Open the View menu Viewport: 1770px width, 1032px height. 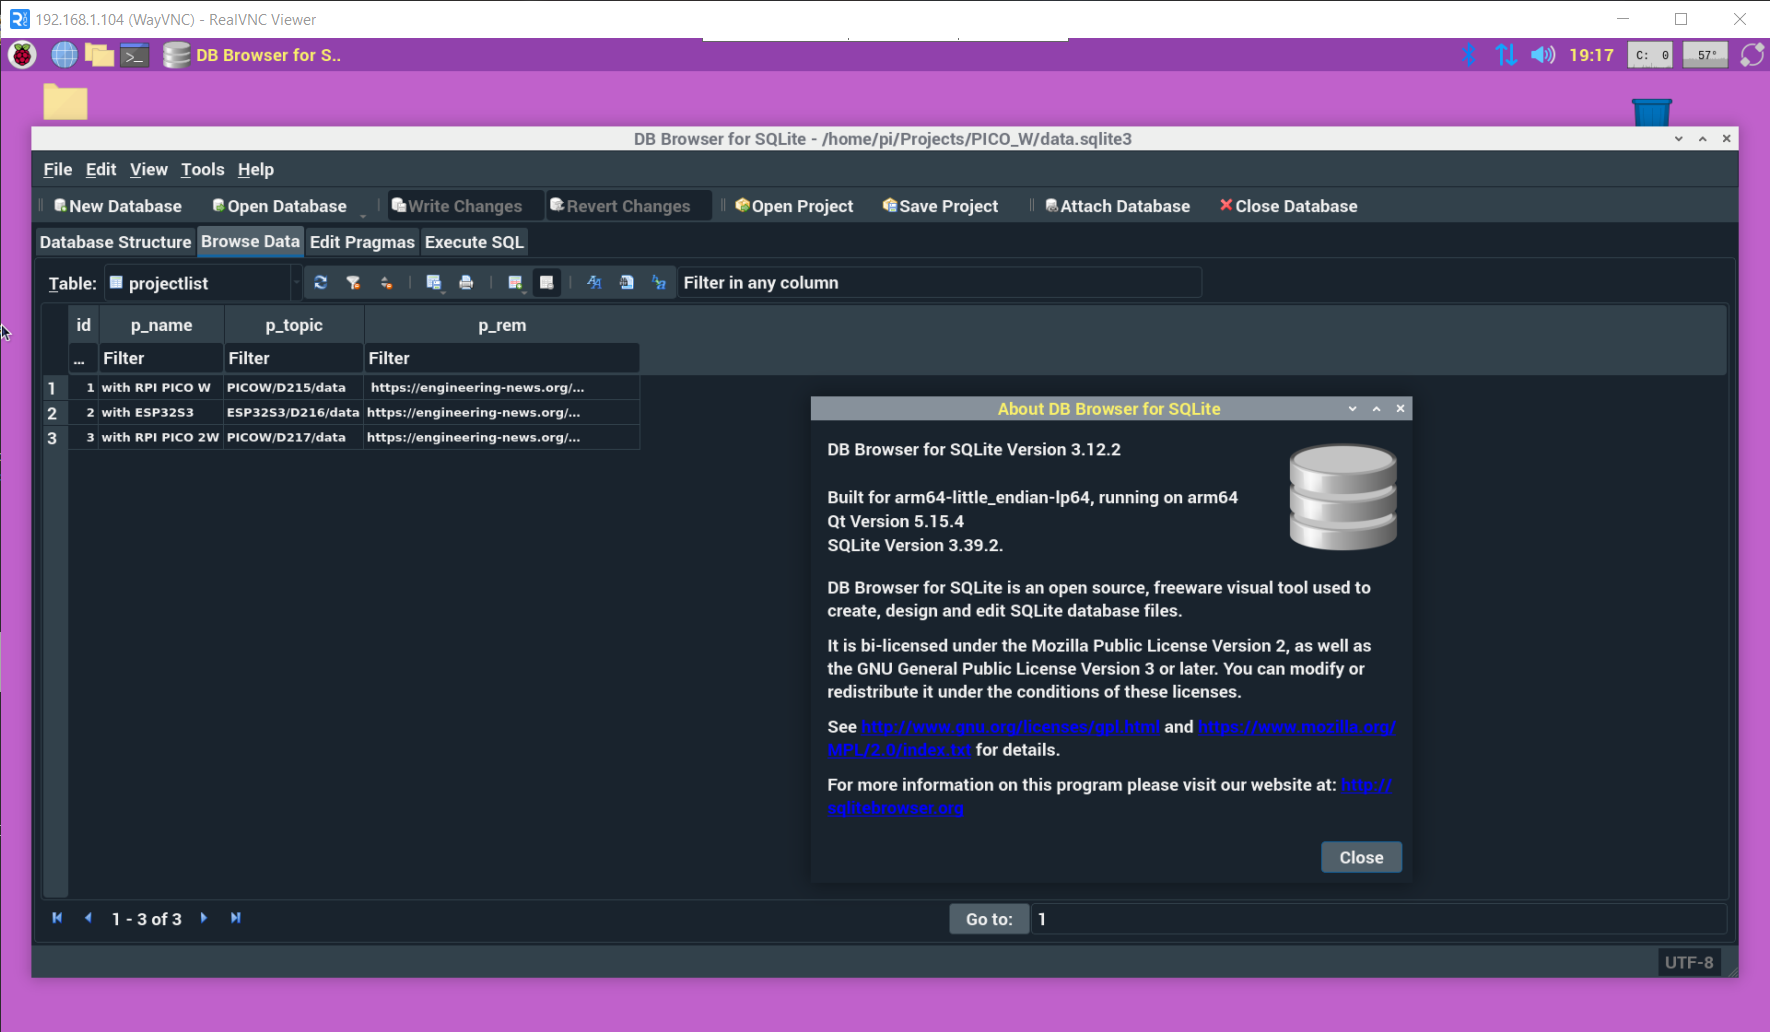click(x=149, y=169)
